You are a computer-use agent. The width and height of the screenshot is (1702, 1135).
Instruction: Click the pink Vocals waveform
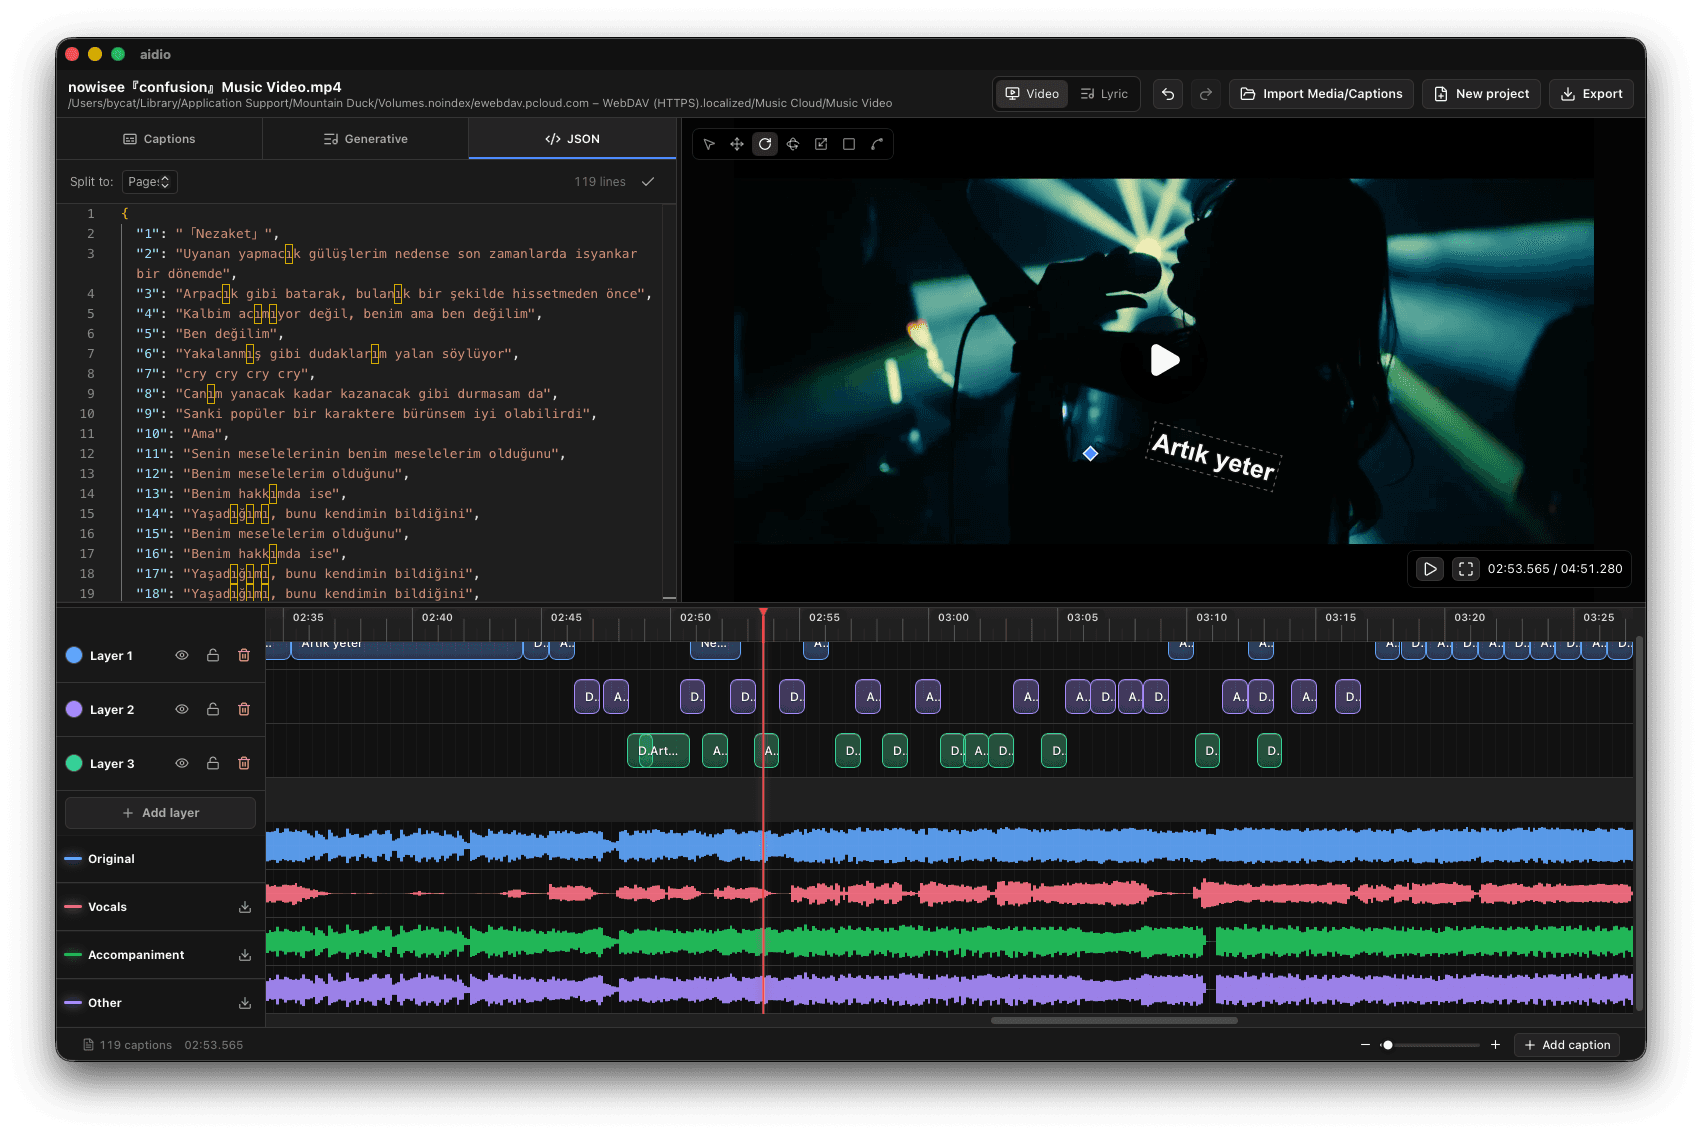[x=949, y=892]
